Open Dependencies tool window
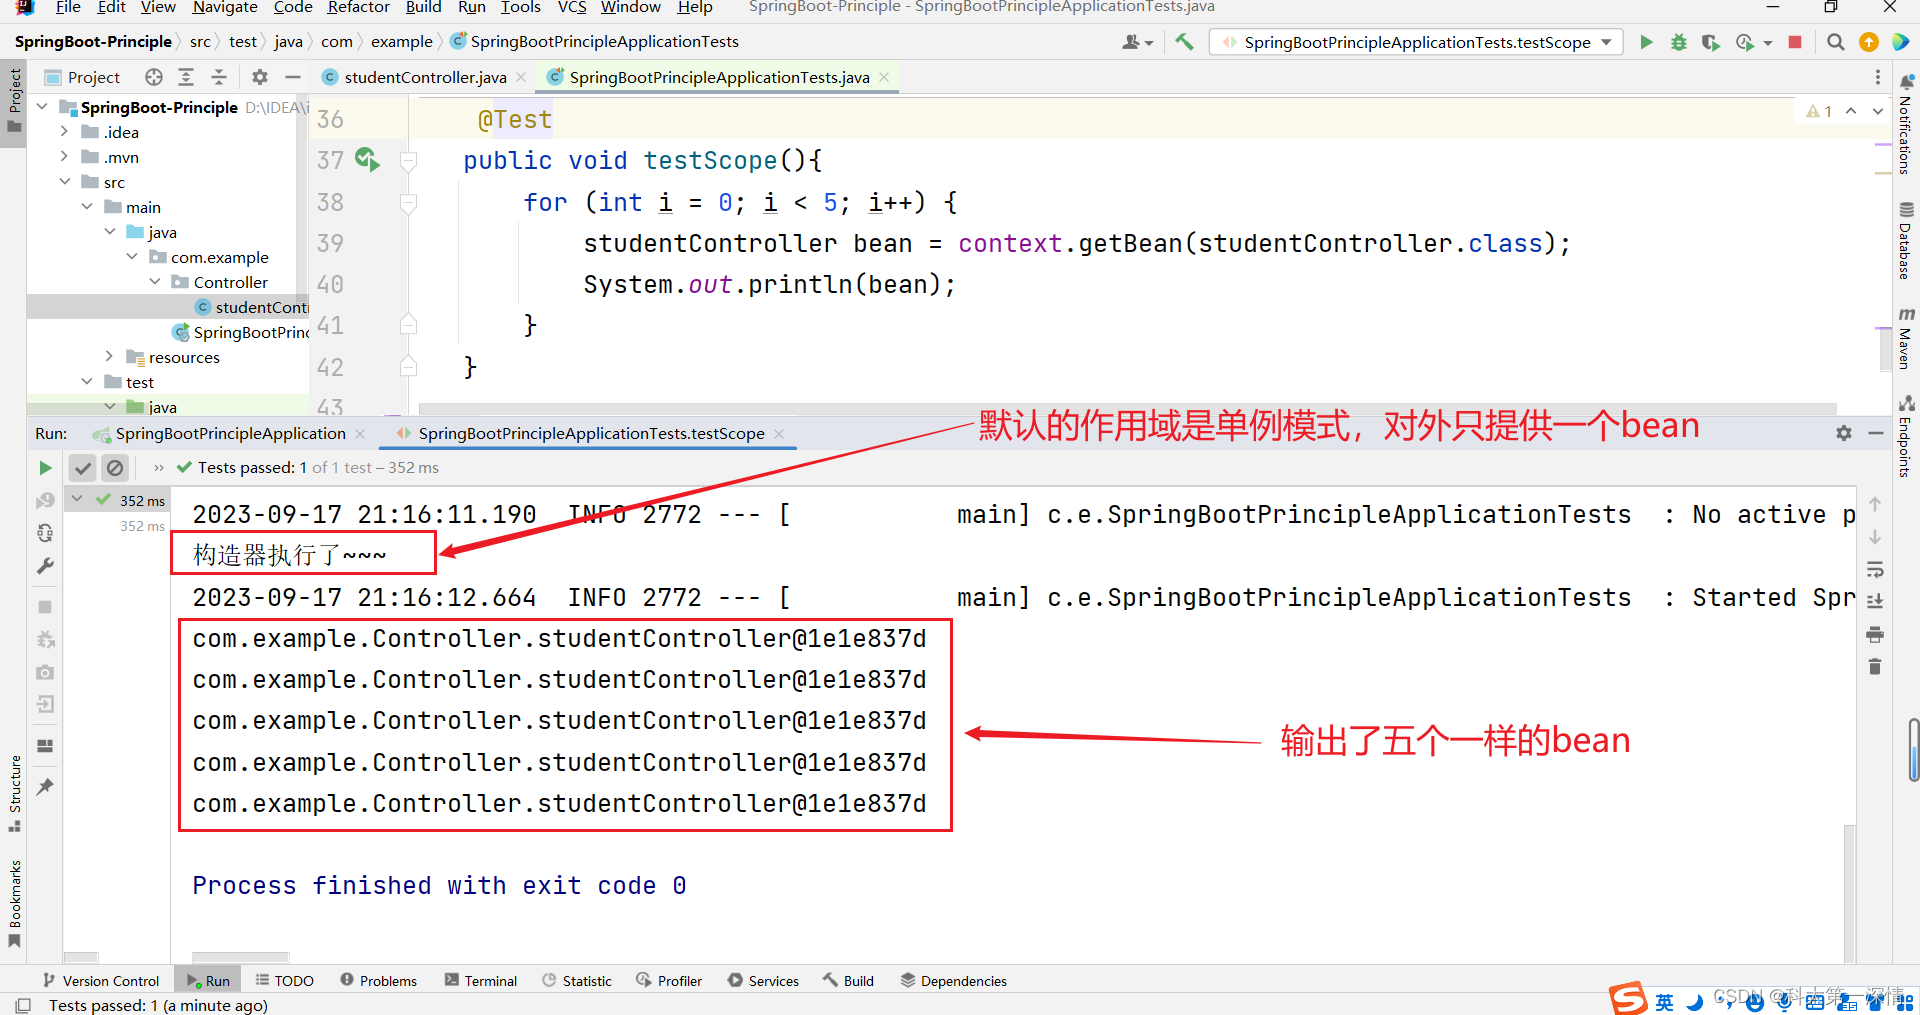Screen dimensions: 1920x1015 [x=954, y=981]
